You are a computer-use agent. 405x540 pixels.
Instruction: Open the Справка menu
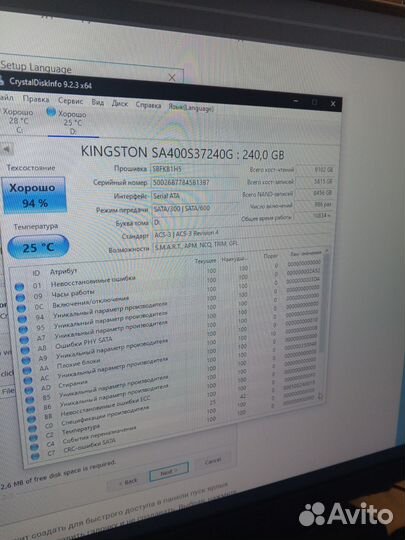coord(148,105)
